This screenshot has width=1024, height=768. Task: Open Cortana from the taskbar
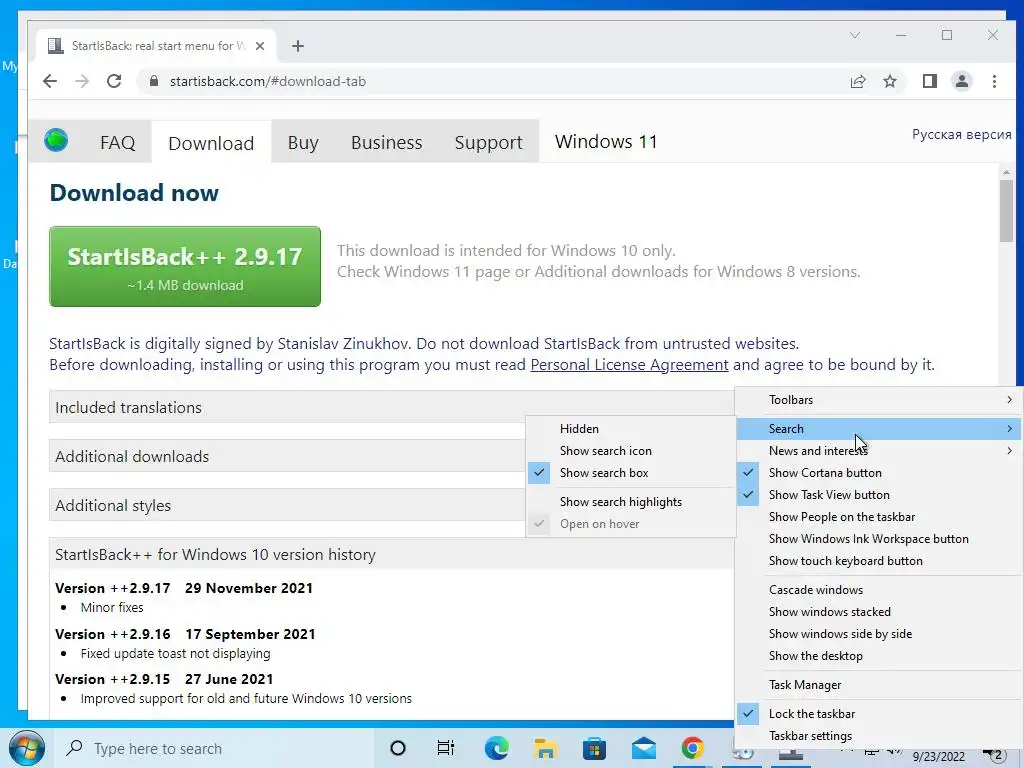coord(397,748)
